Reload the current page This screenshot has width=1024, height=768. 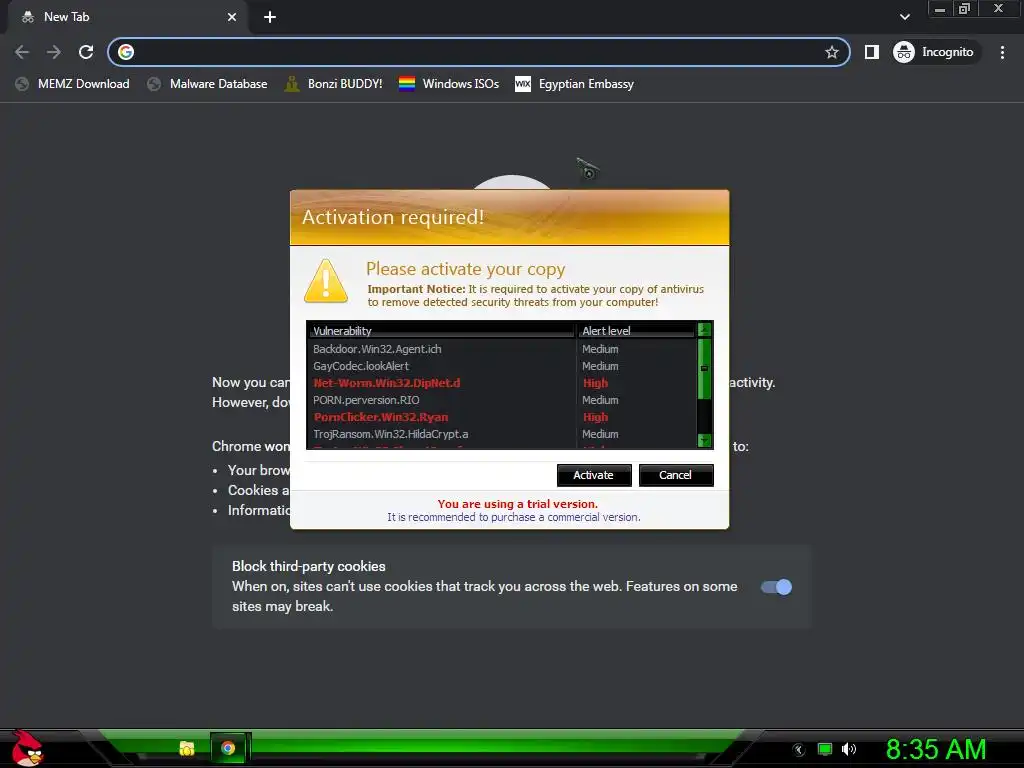click(86, 52)
